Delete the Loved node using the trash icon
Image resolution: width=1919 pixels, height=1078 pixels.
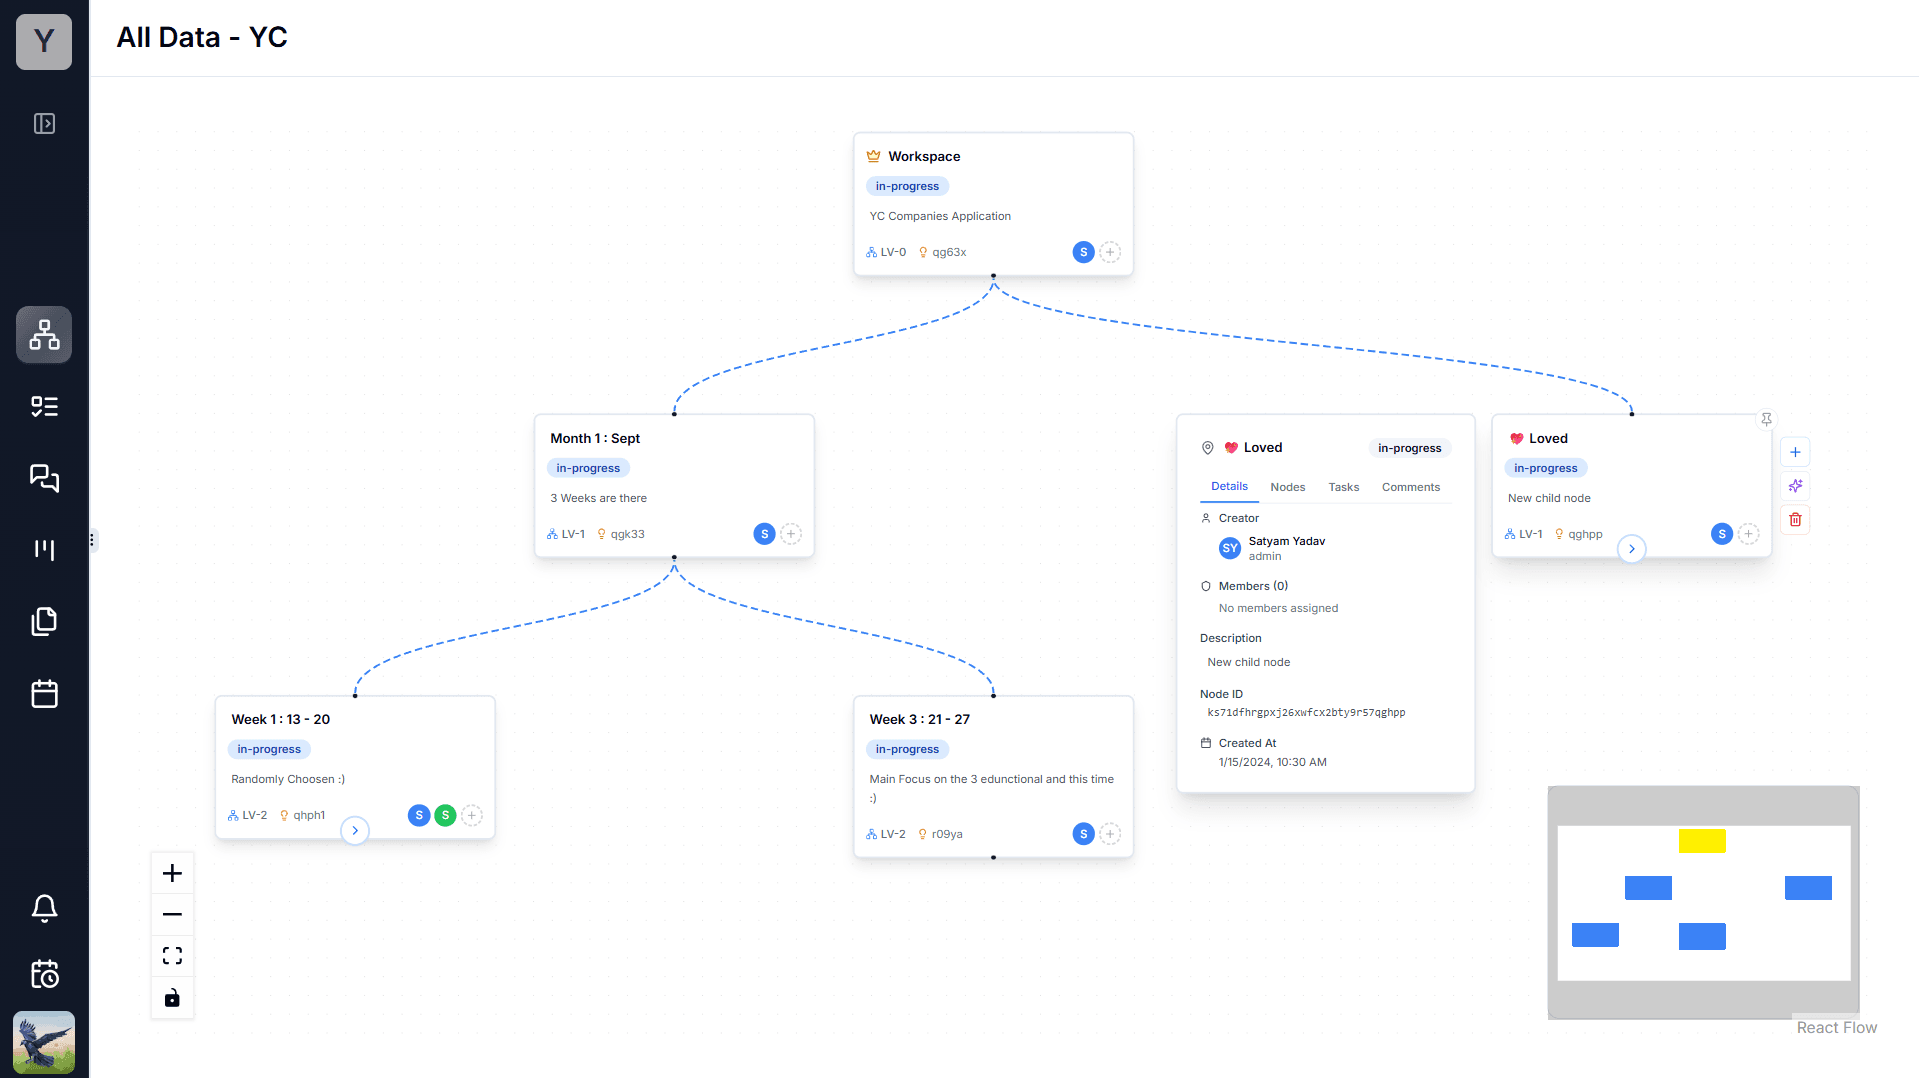[1795, 519]
